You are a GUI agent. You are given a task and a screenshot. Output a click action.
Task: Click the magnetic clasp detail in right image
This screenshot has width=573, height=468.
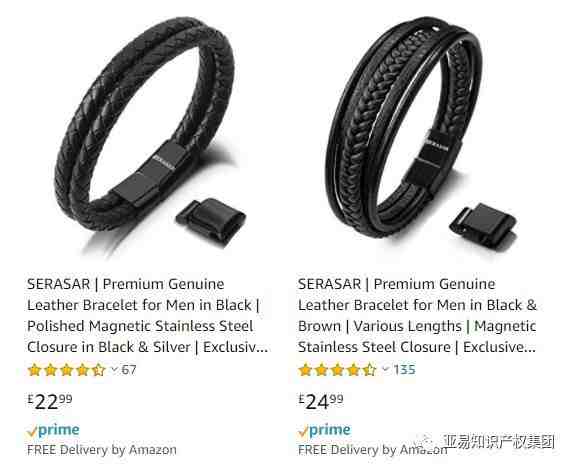click(483, 227)
